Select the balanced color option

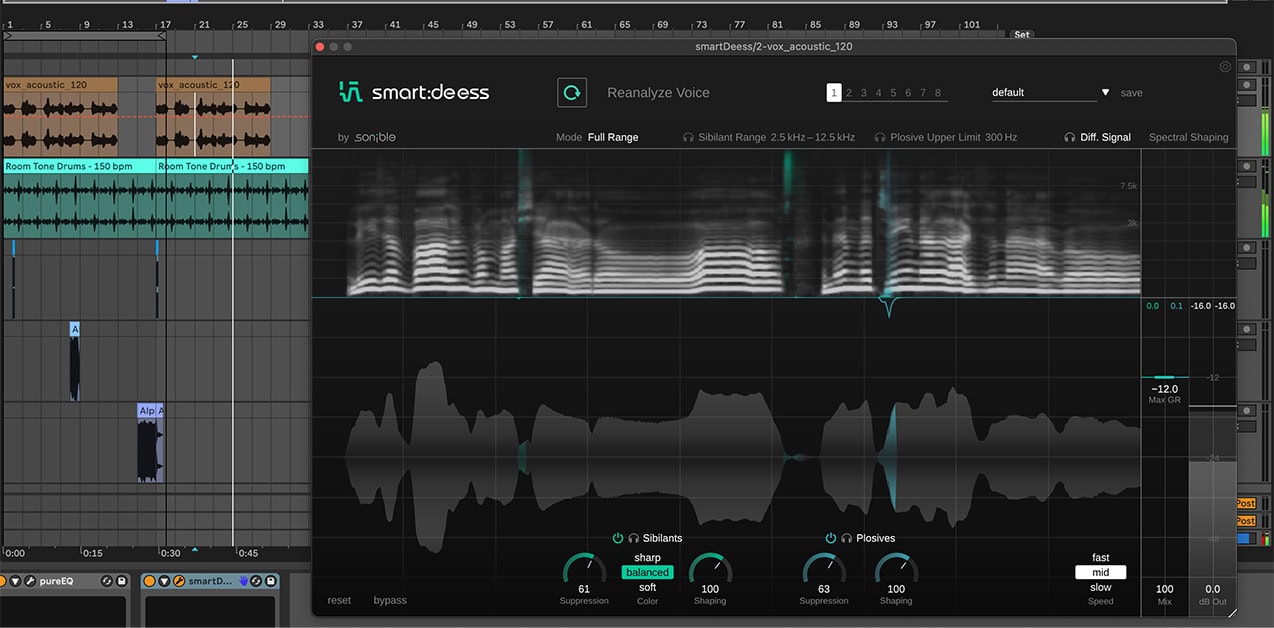click(647, 573)
